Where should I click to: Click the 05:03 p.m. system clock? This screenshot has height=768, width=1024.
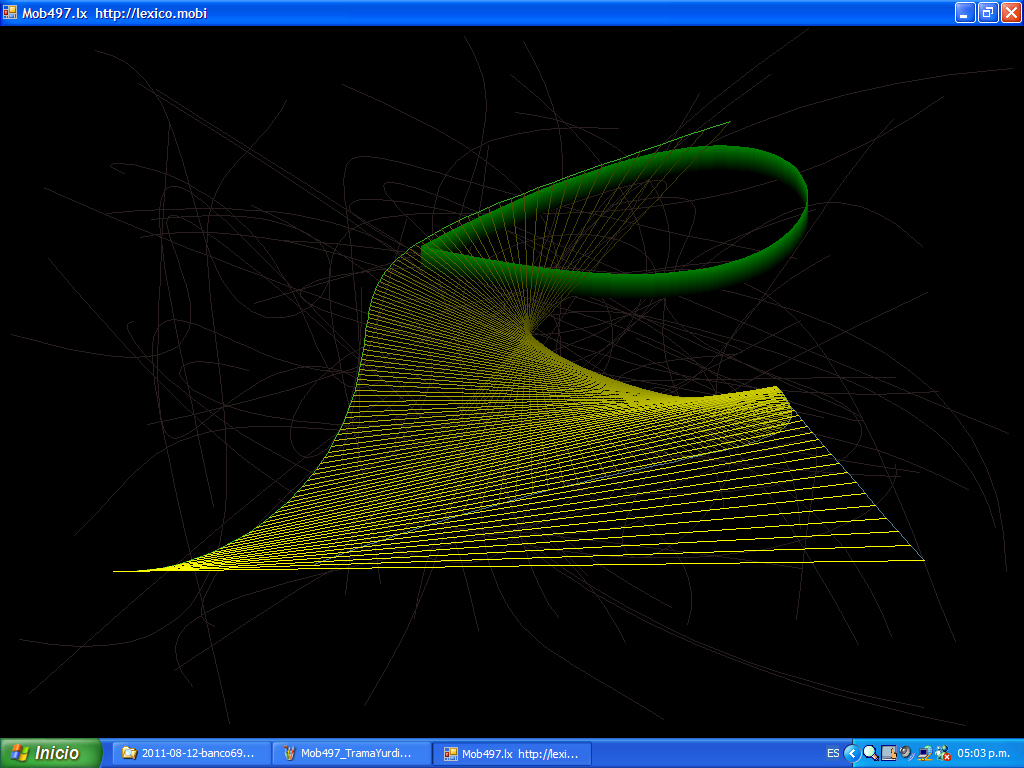coord(985,753)
